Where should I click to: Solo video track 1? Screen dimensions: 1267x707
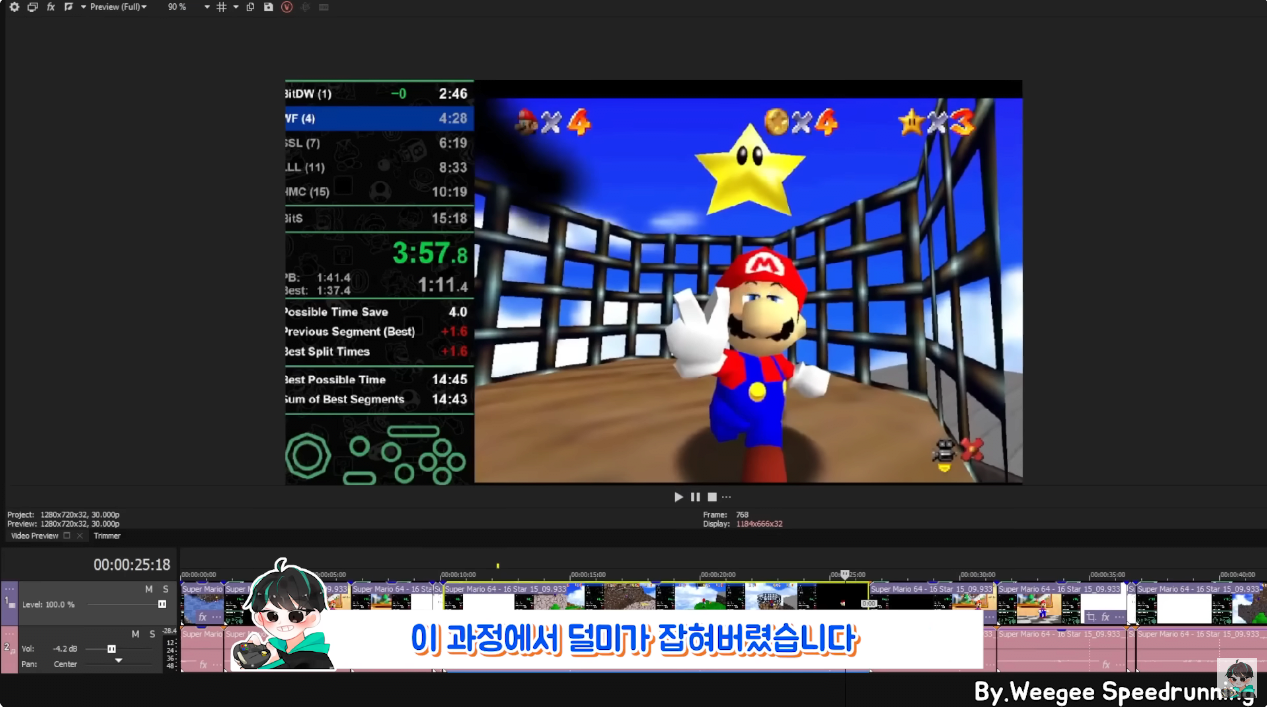166,589
